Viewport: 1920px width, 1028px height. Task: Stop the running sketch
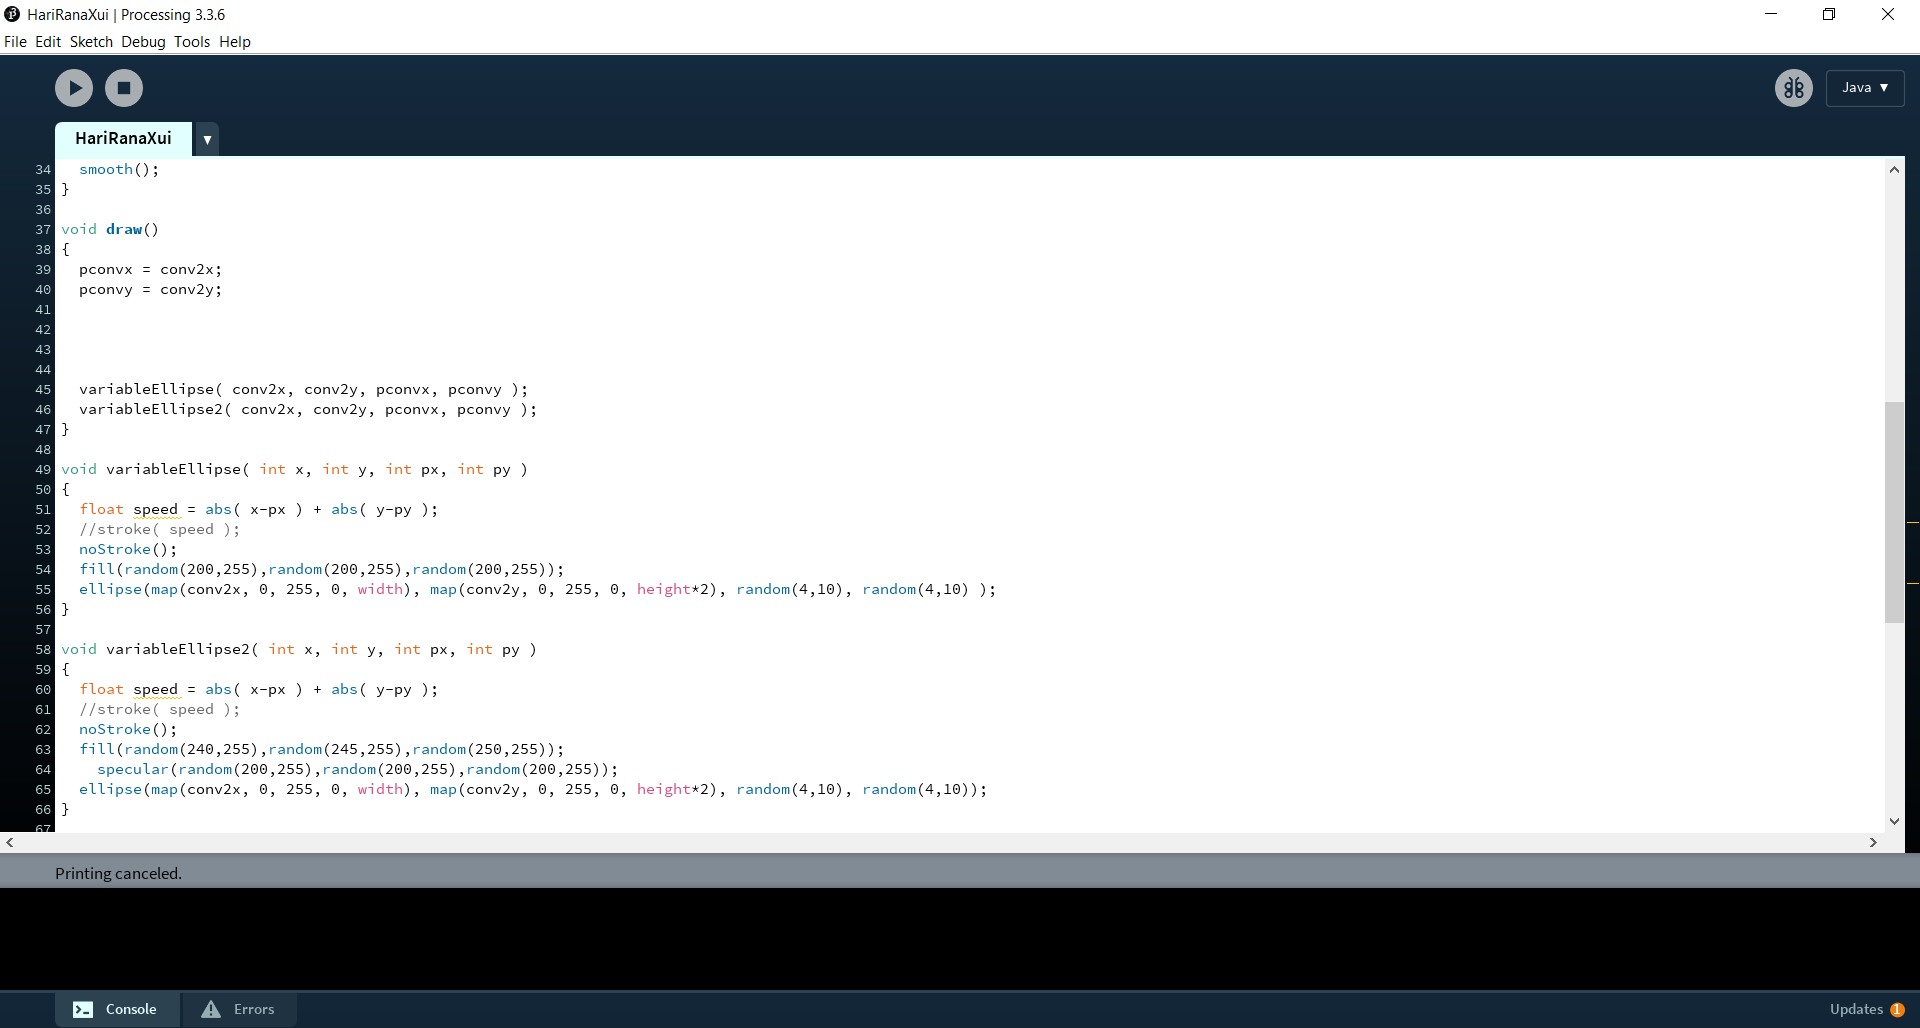pos(124,88)
